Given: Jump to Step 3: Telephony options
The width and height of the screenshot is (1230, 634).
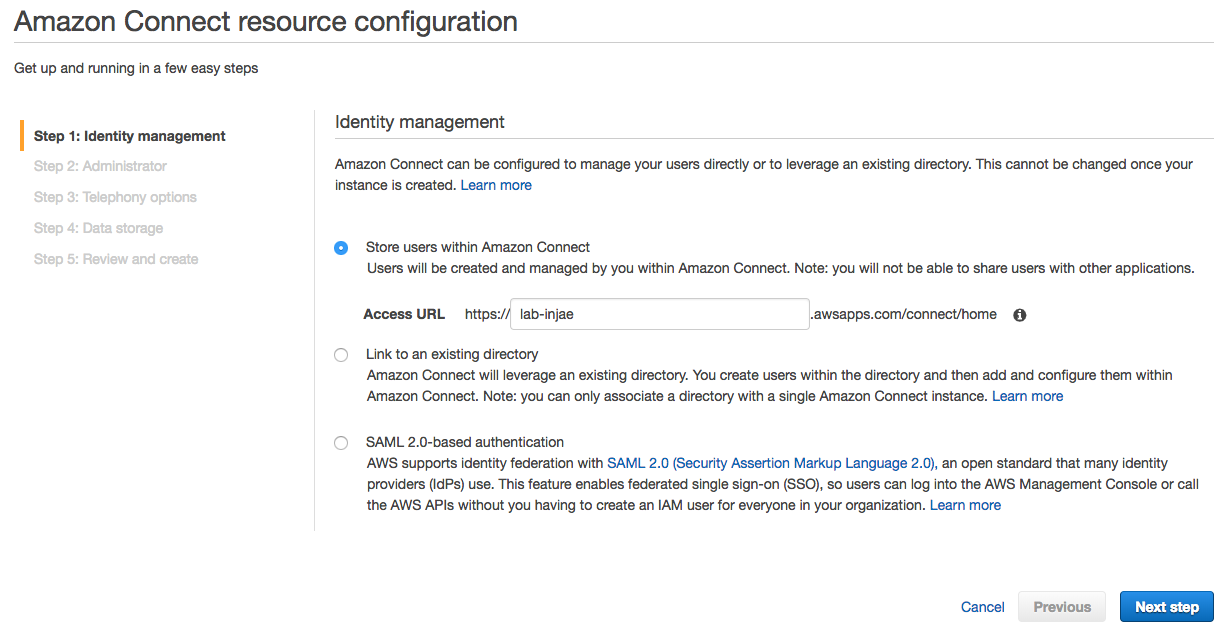Looking at the screenshot, I should [x=115, y=197].
